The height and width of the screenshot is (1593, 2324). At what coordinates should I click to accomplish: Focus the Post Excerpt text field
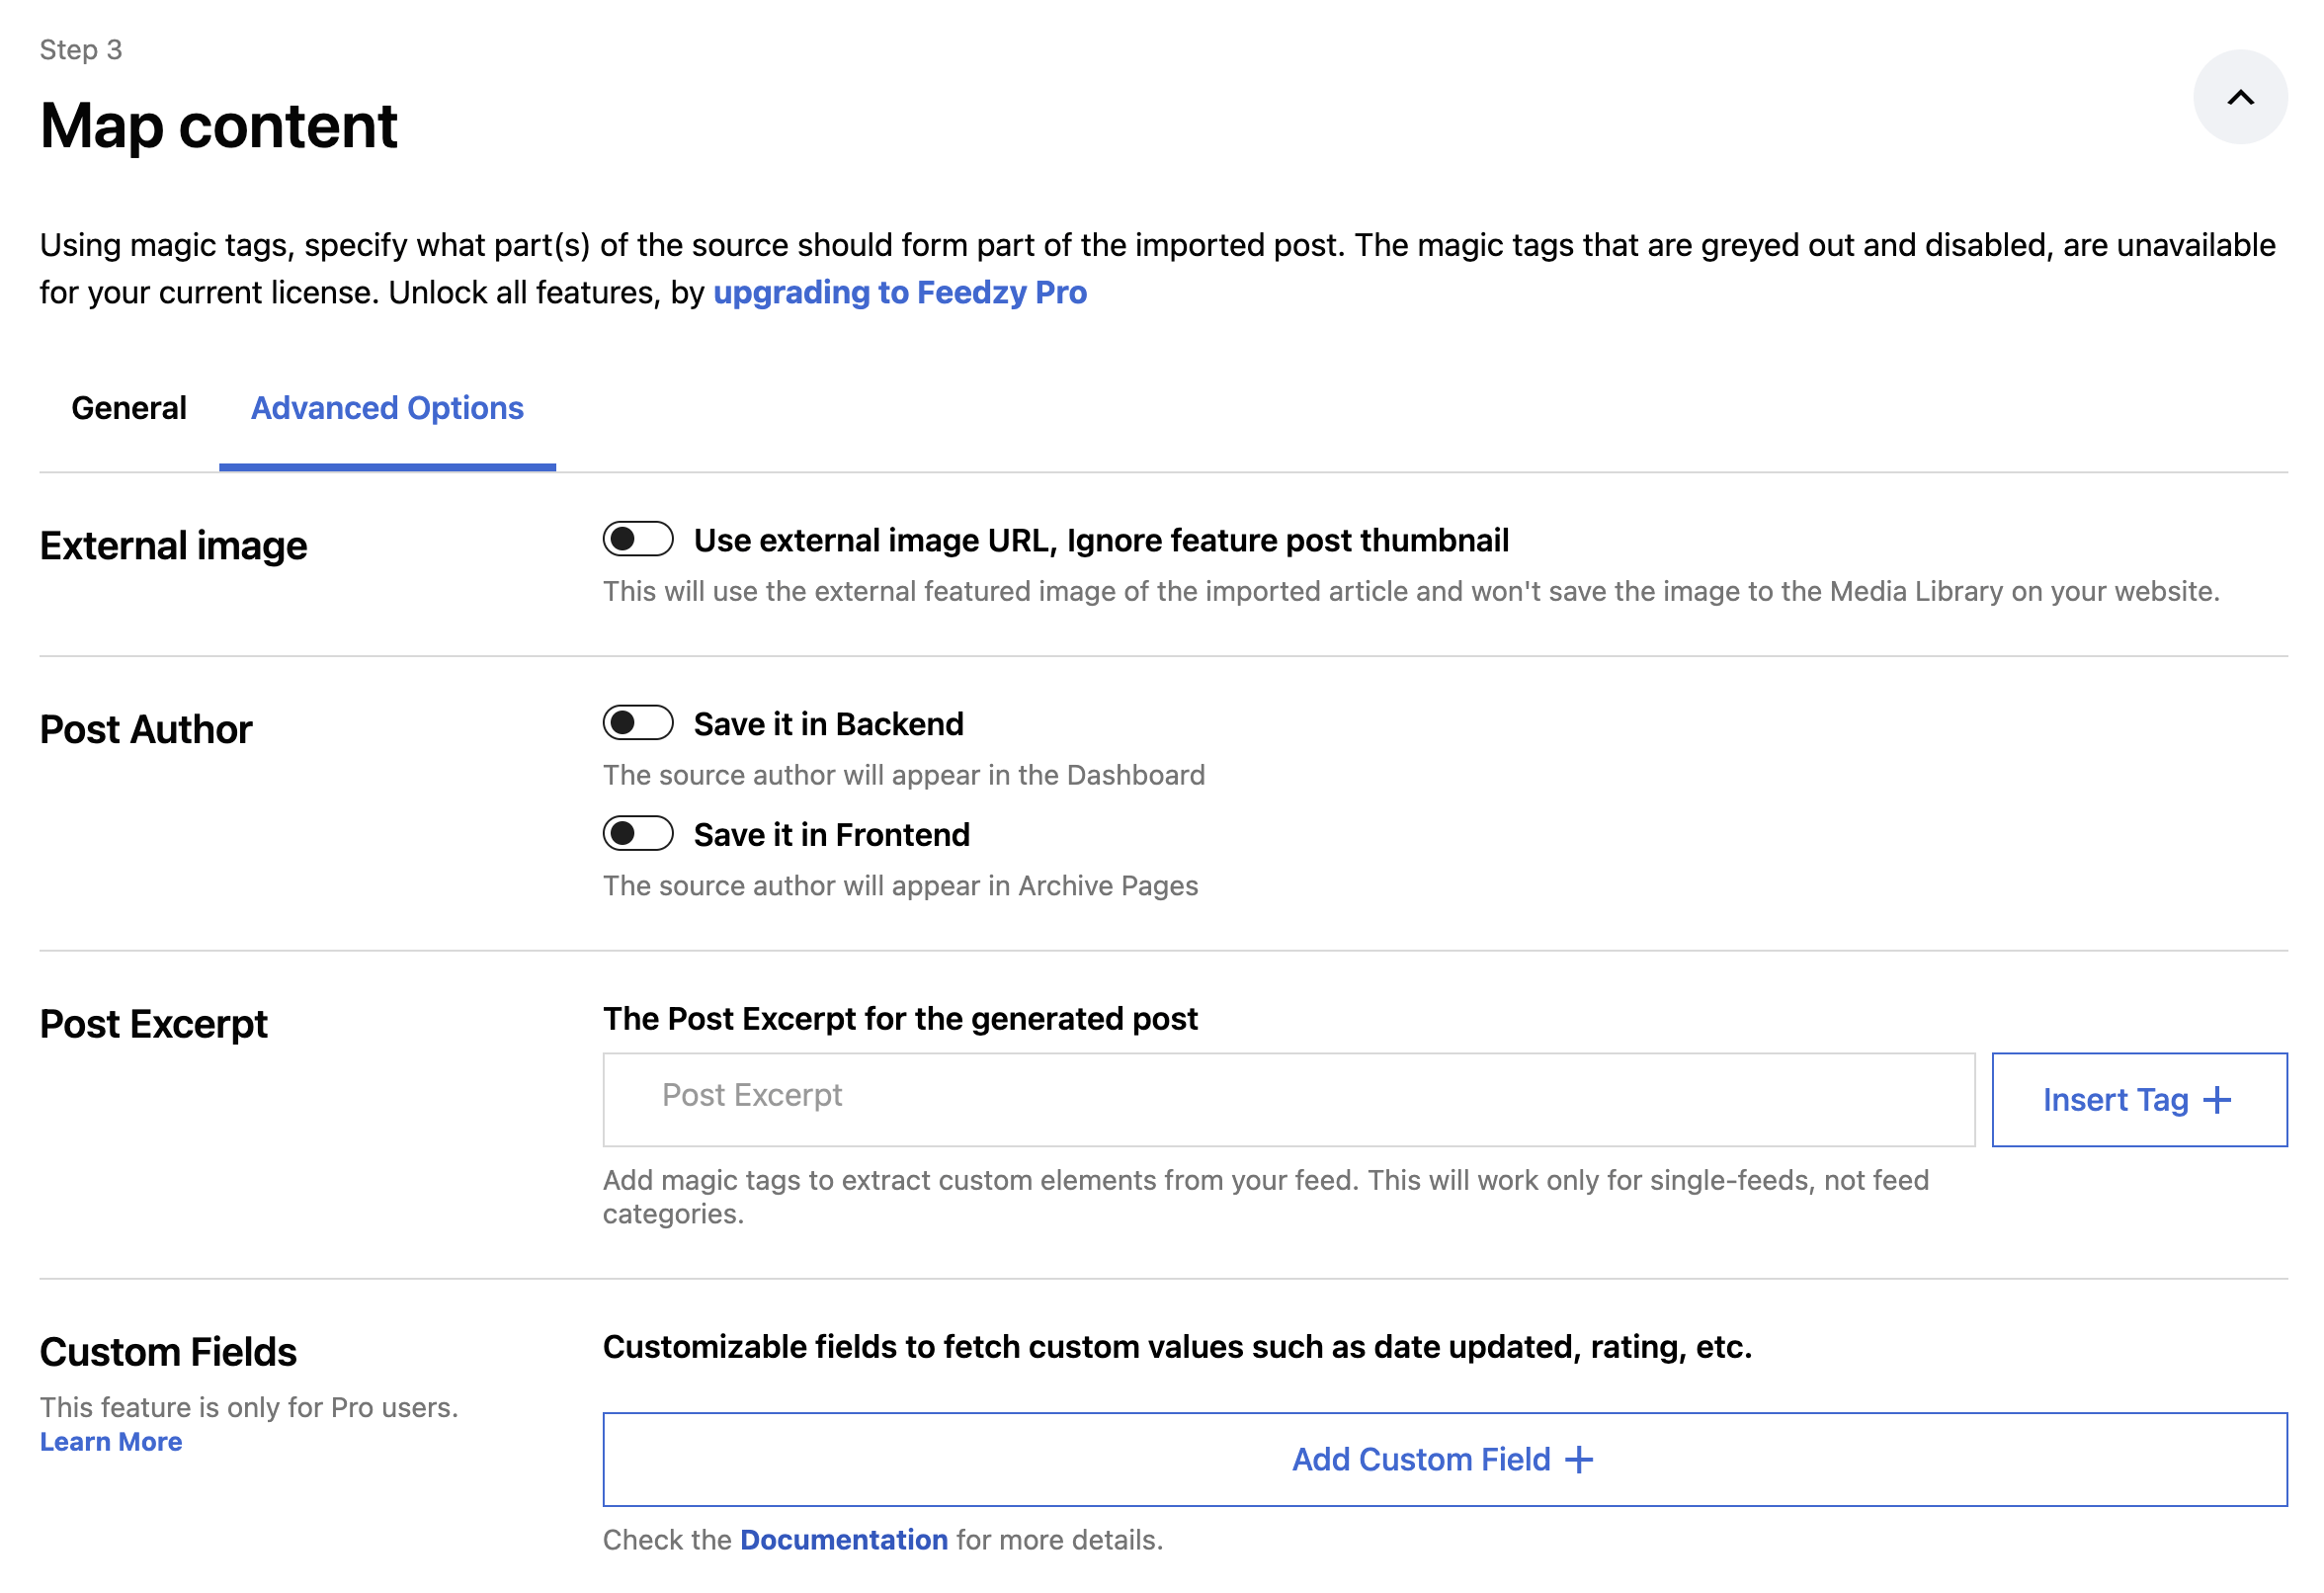click(1288, 1098)
